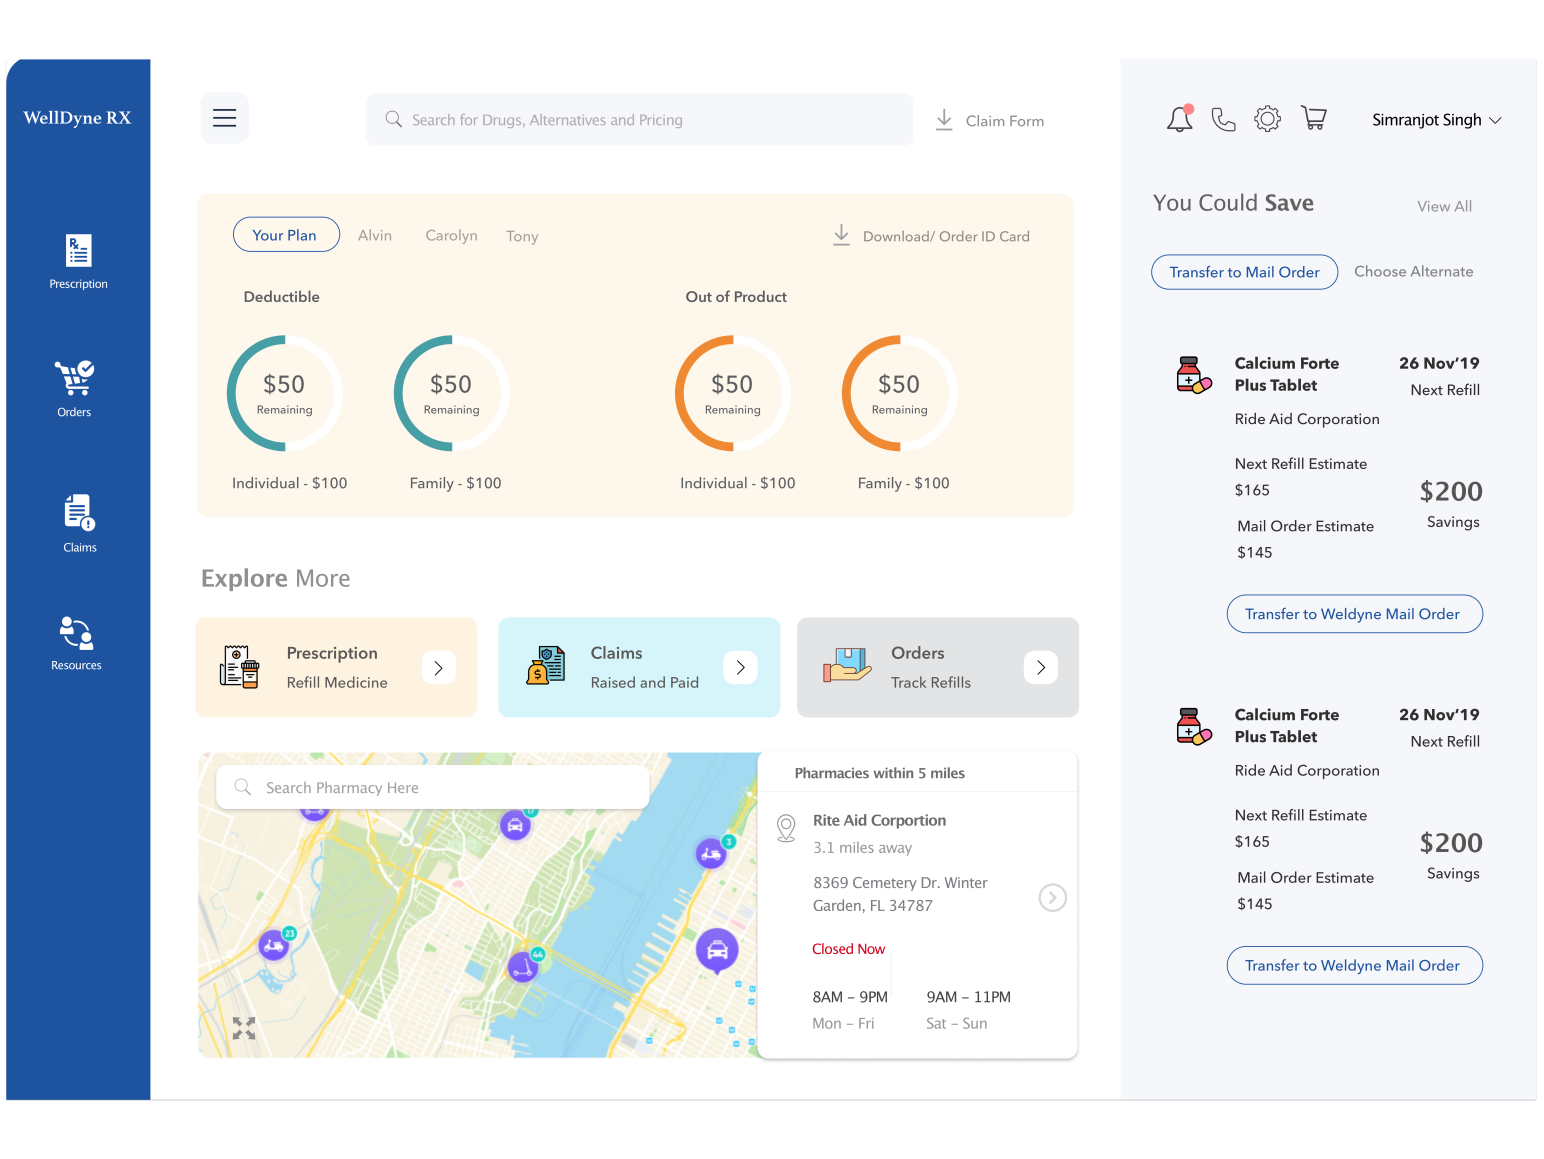
Task: Click Transfer to Weldyne Mail Order button
Action: click(x=1354, y=613)
